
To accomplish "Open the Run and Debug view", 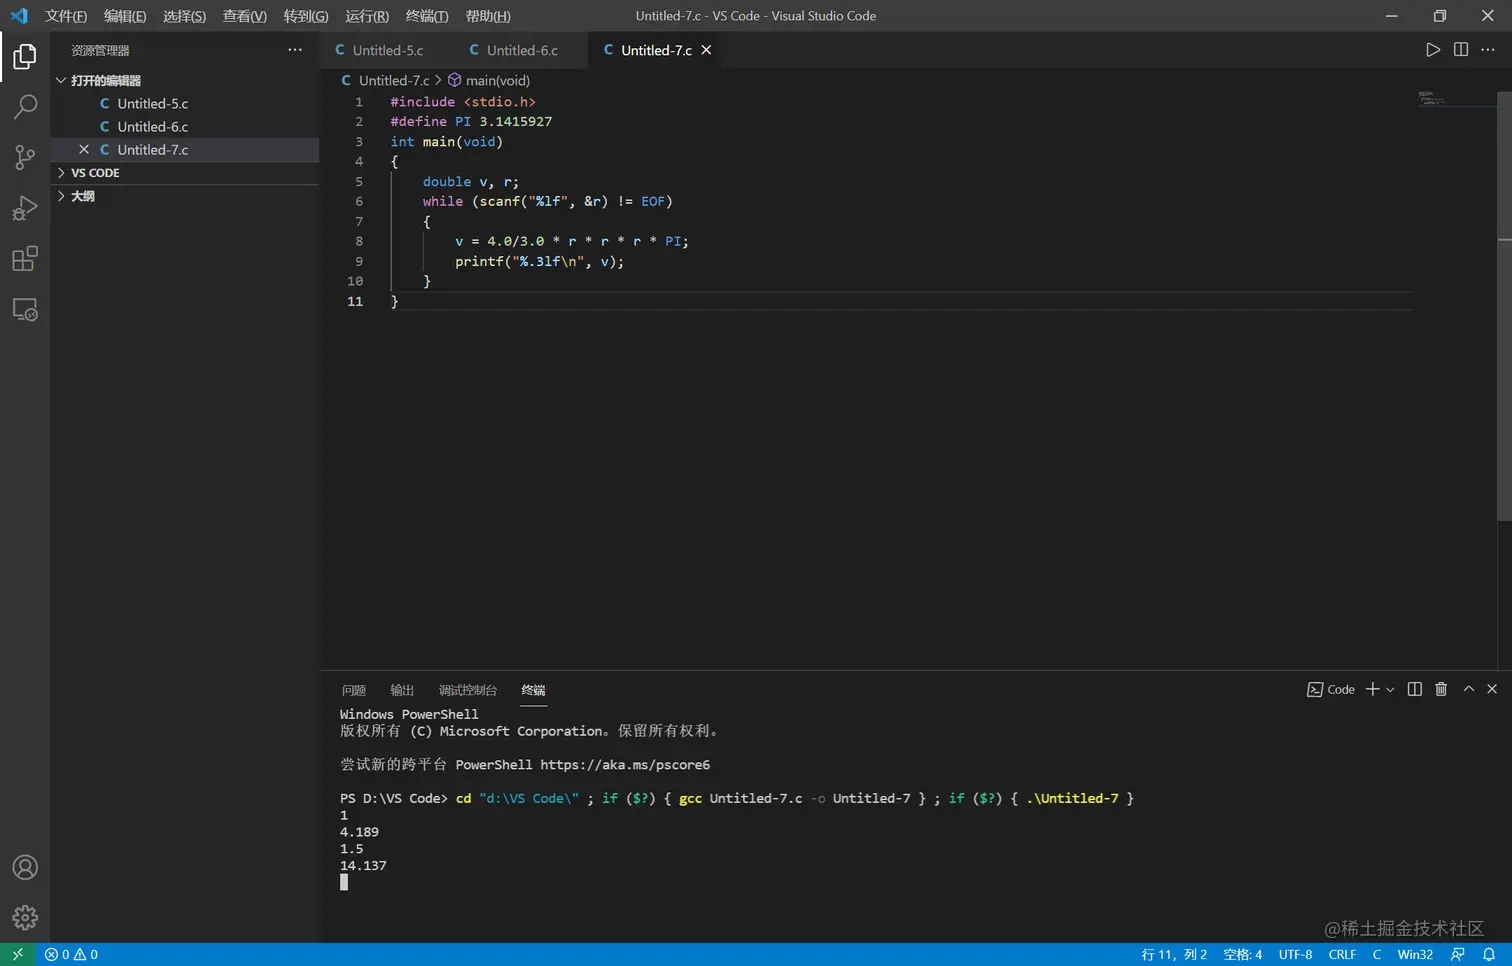I will click(x=25, y=208).
